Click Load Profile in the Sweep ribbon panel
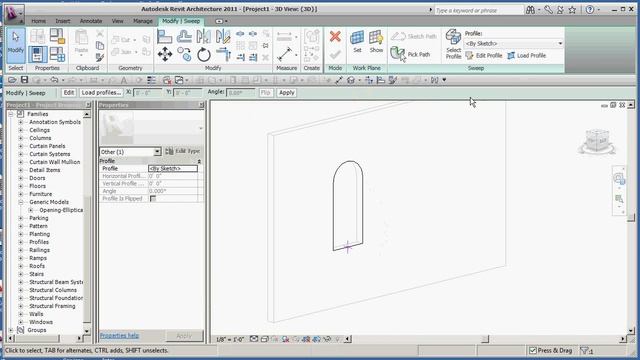This screenshot has height=360, width=640. [527, 56]
